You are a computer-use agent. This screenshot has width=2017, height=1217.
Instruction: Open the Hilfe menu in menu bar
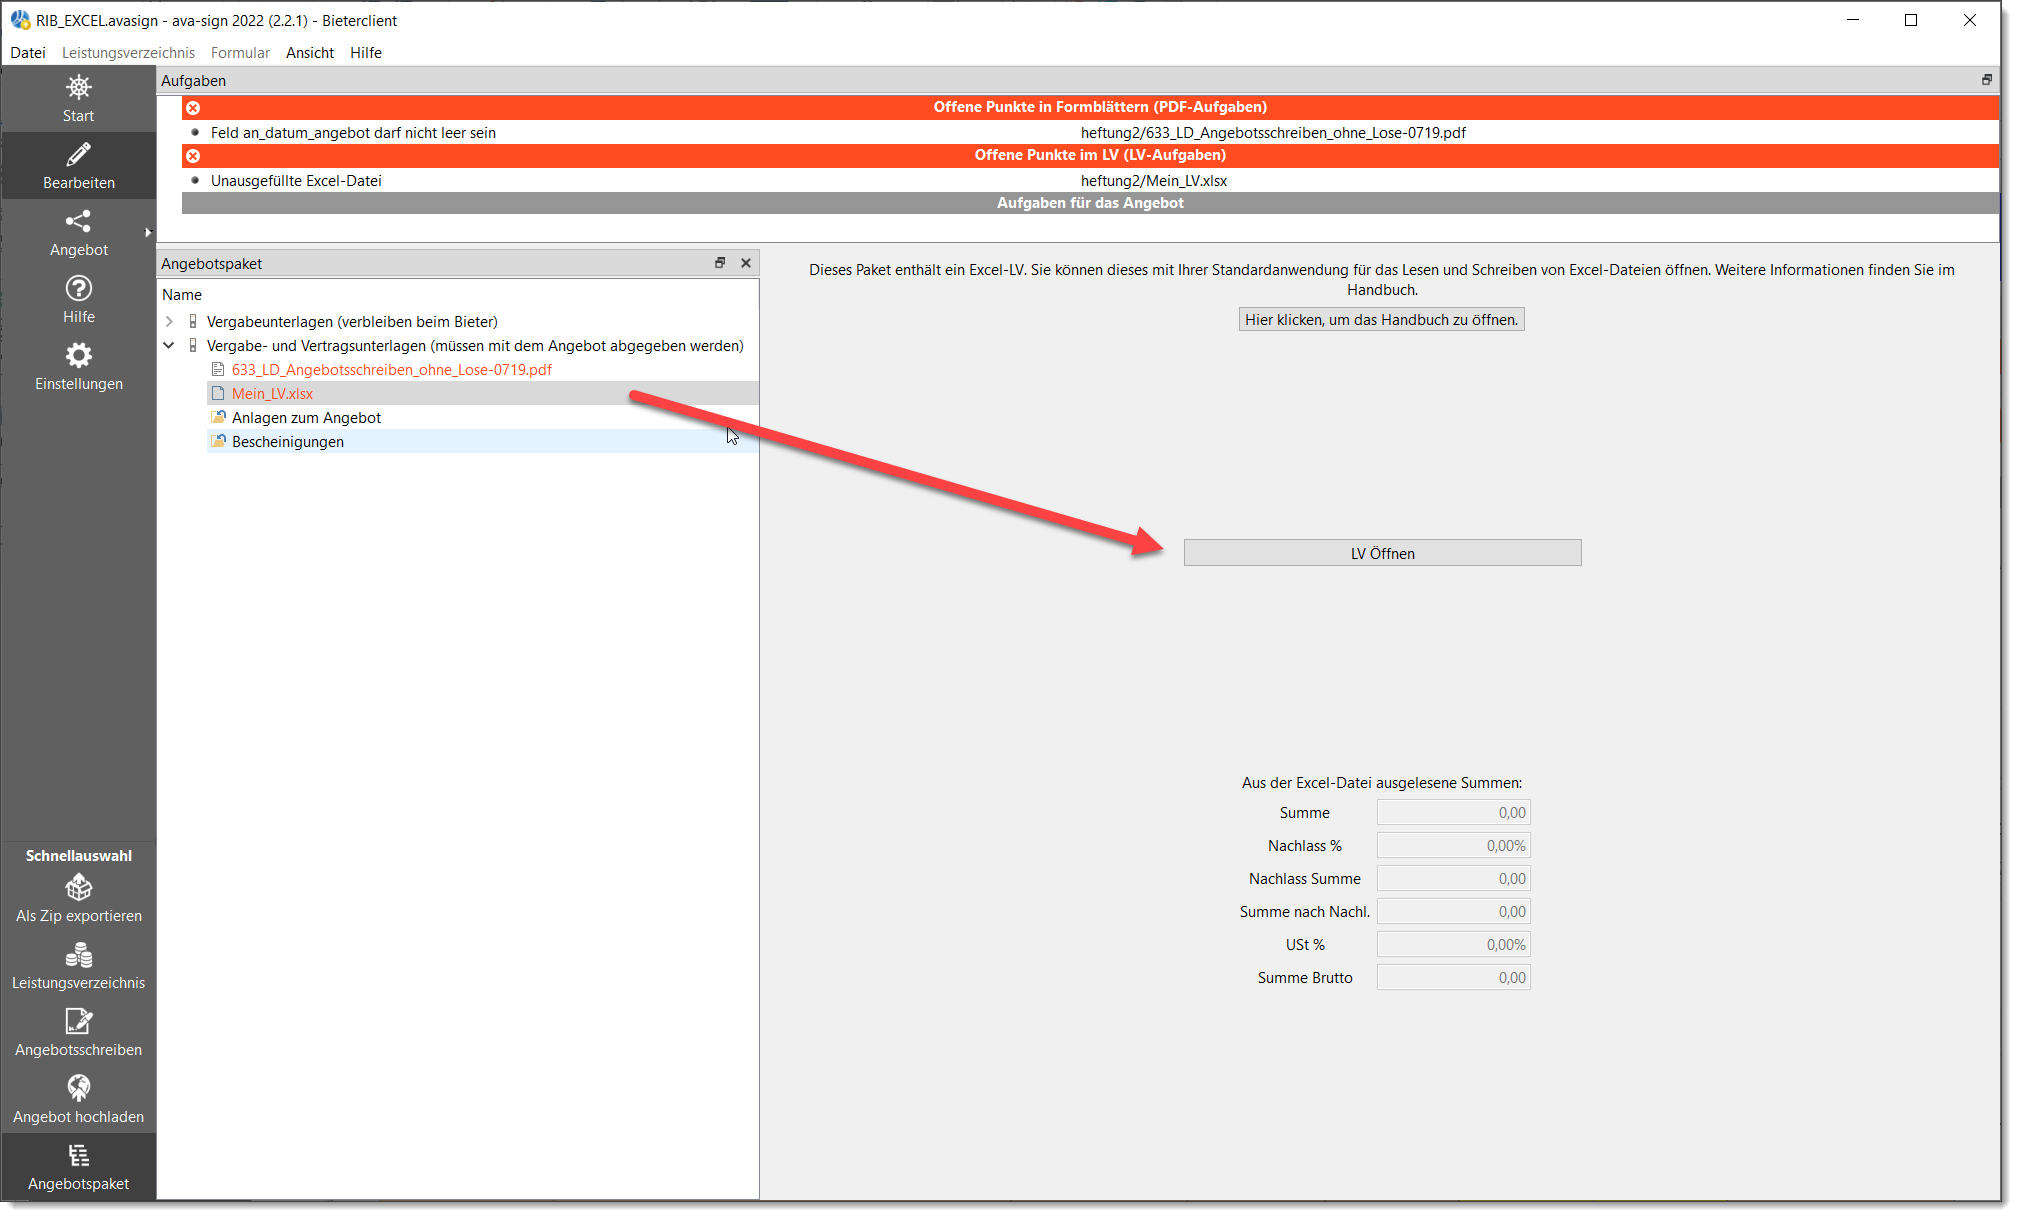366,53
